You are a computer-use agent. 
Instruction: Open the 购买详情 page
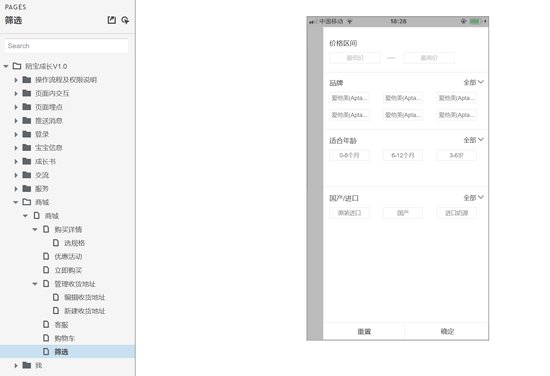point(68,229)
